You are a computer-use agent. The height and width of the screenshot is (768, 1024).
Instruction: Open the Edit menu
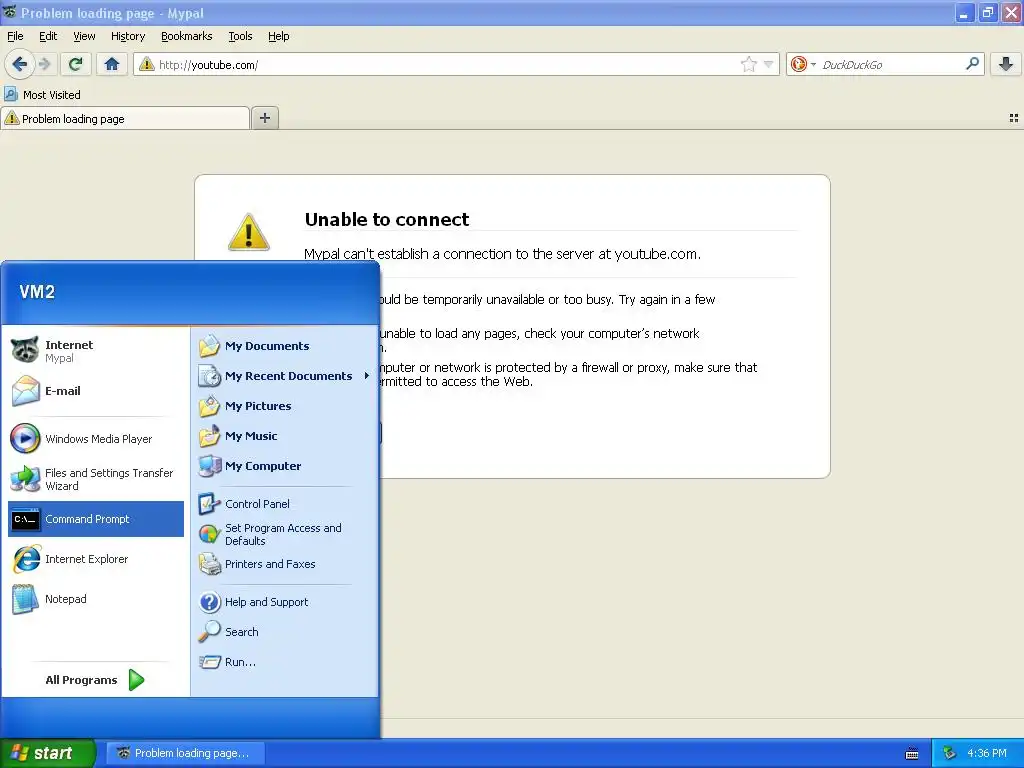pyautogui.click(x=48, y=36)
